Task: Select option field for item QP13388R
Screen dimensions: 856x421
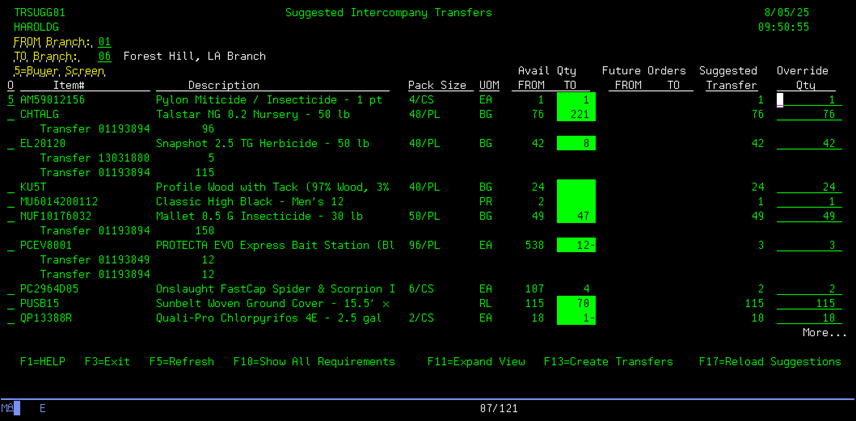Action: tap(10, 318)
